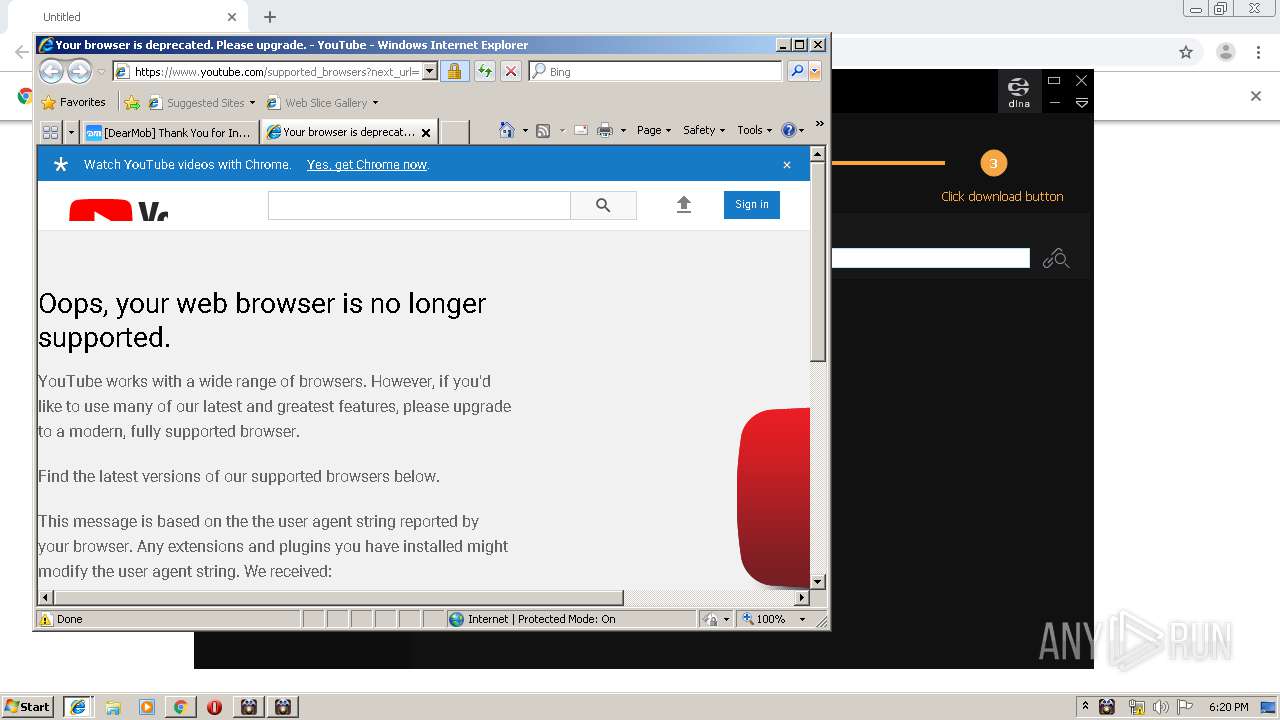Click the yellow warning icon in IE status bar

[x=45, y=619]
